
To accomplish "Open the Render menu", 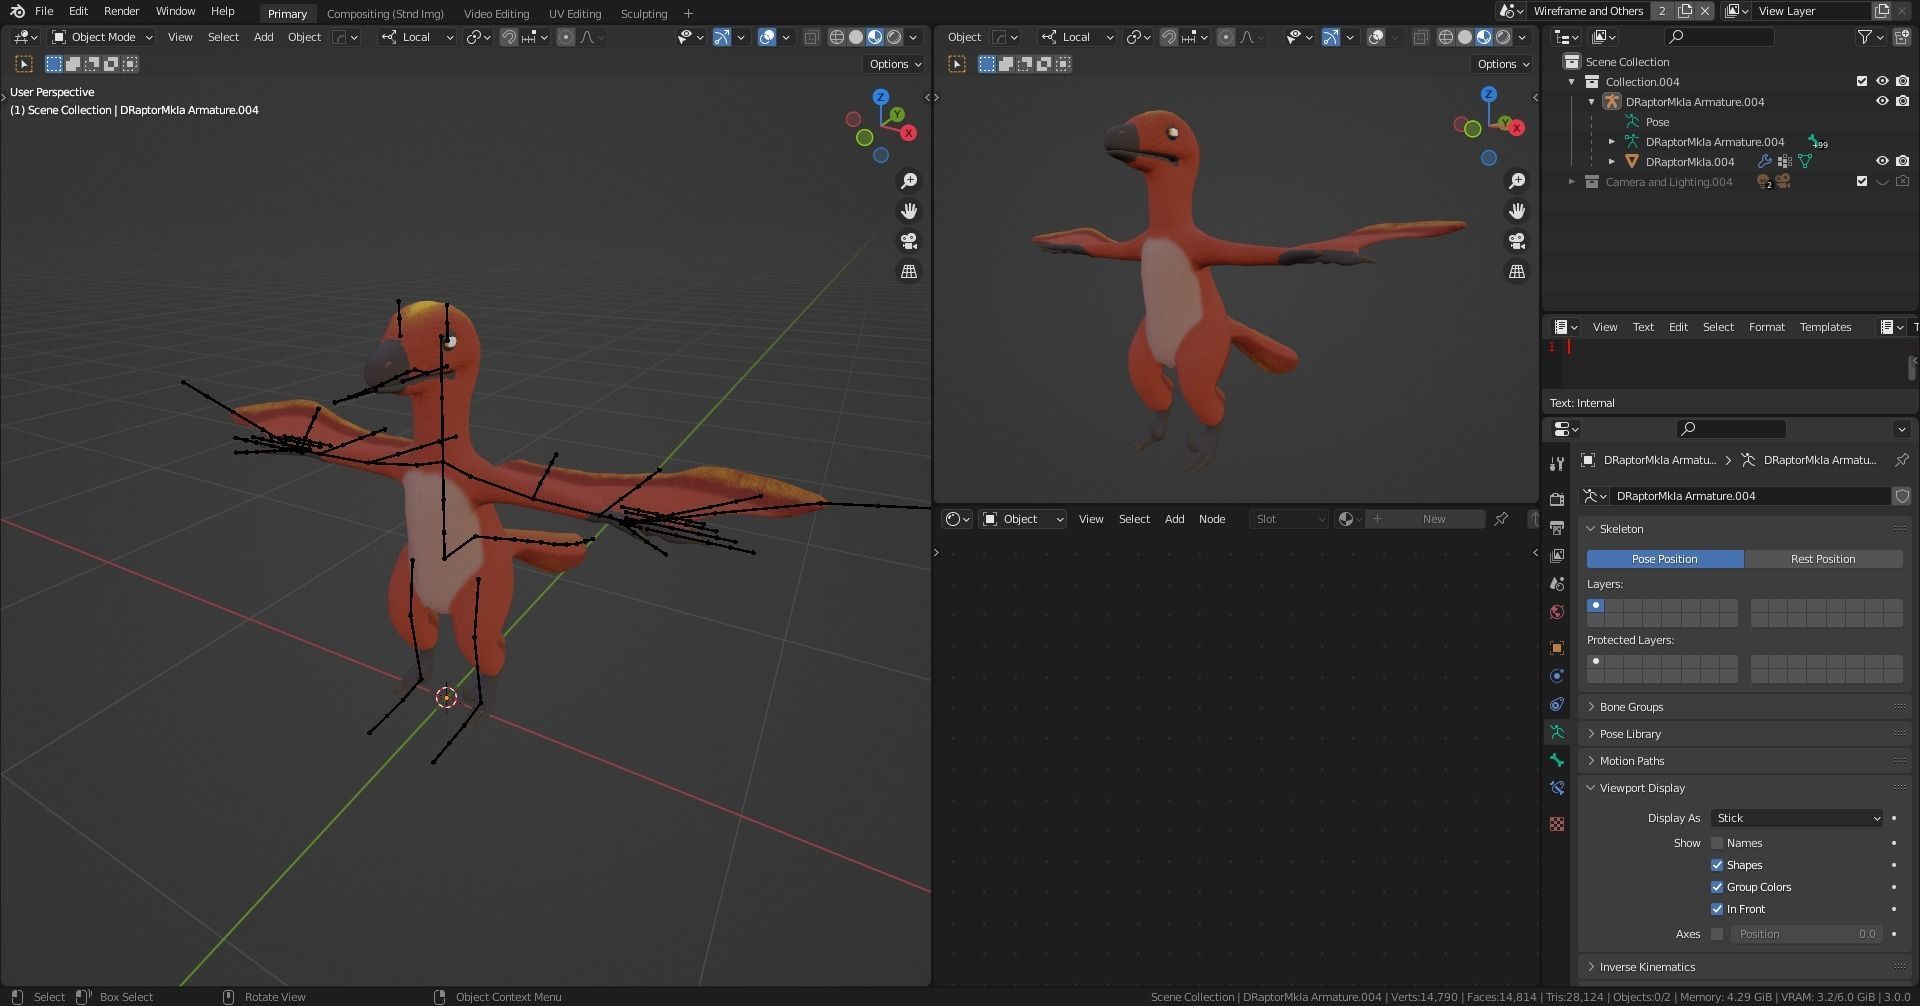I will [x=121, y=11].
